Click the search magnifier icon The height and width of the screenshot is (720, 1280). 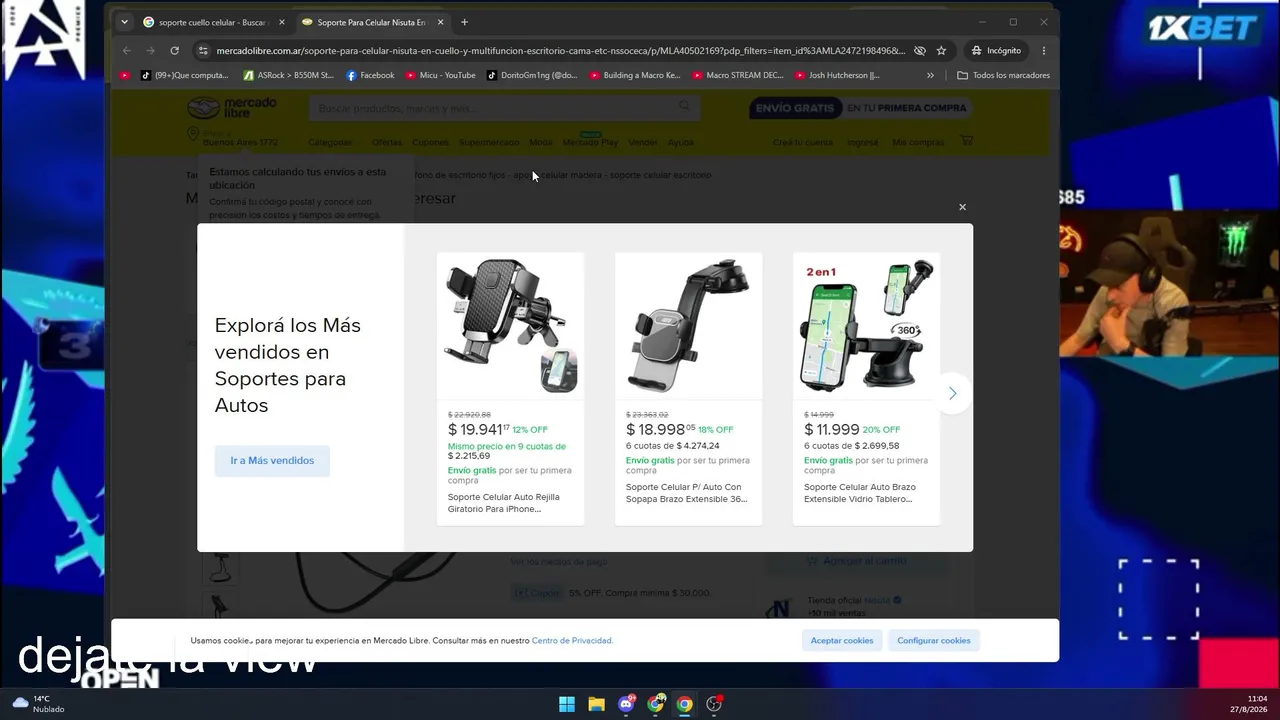[x=685, y=106]
